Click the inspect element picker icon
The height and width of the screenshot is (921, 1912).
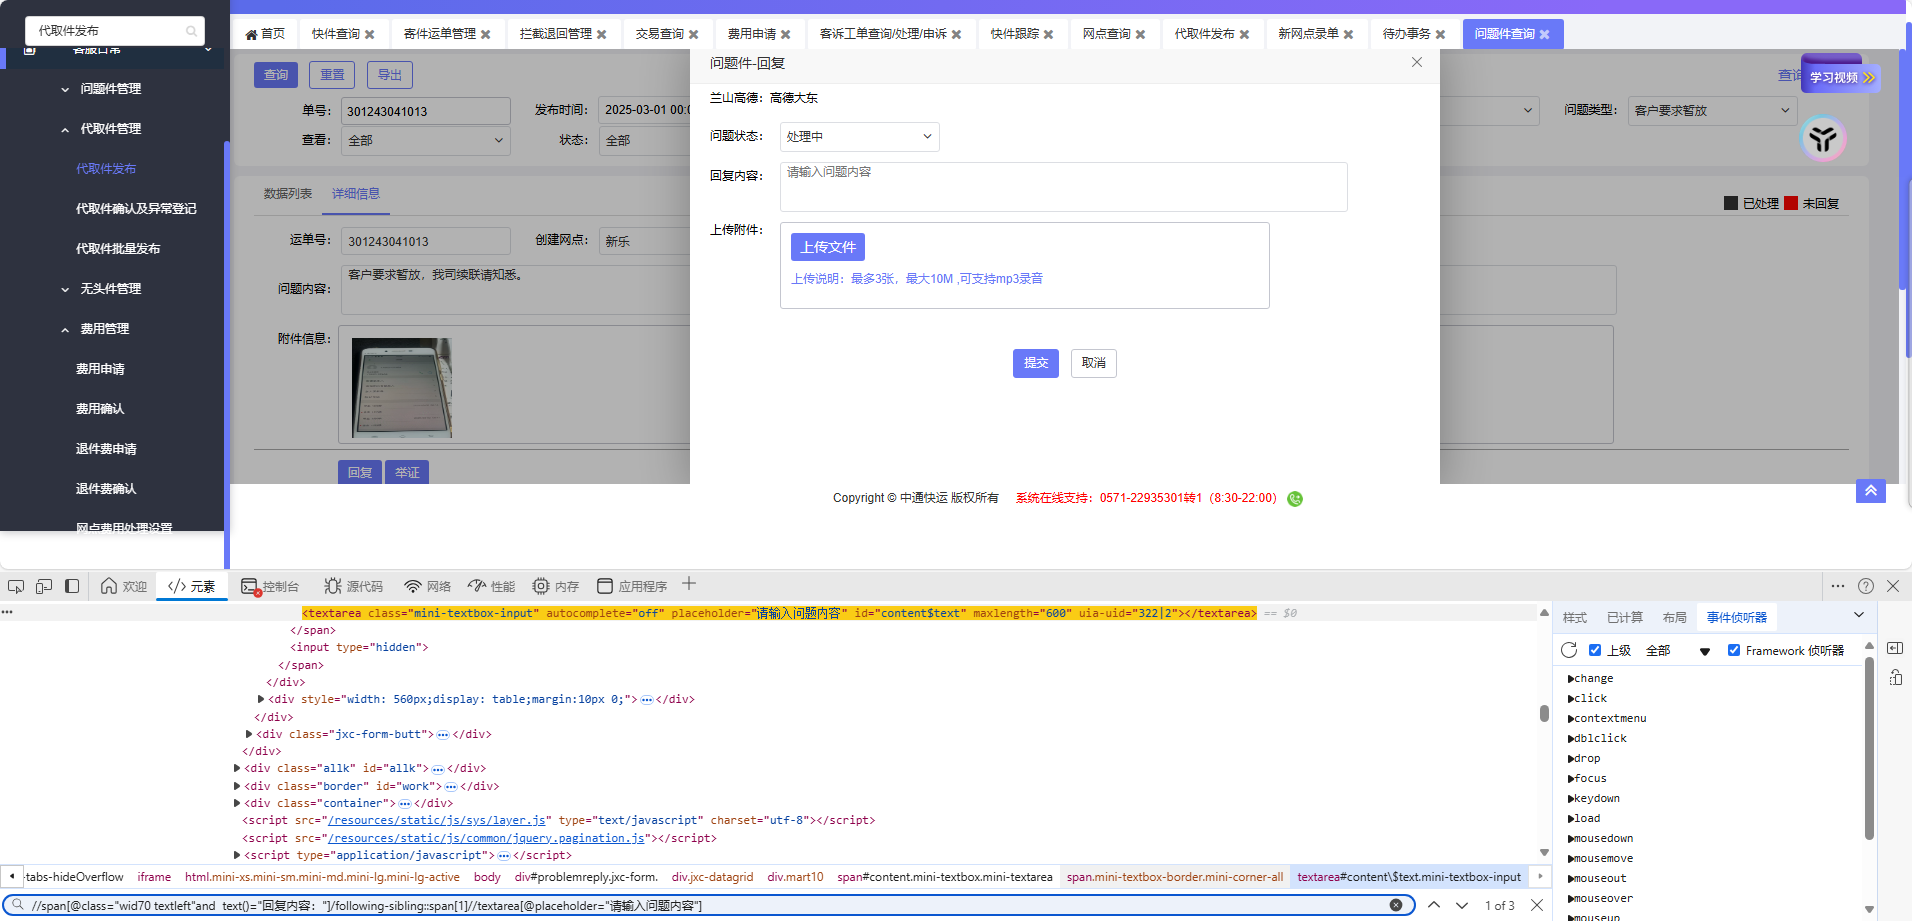pos(16,586)
